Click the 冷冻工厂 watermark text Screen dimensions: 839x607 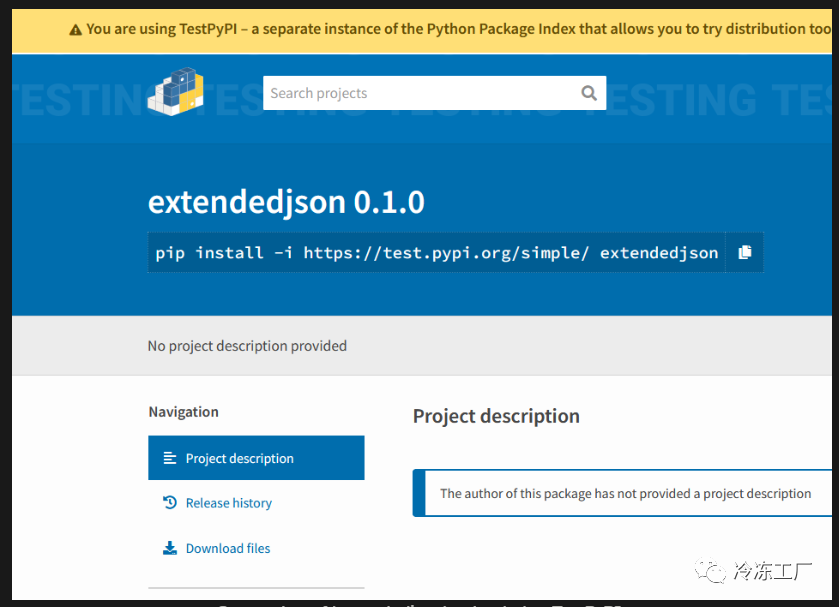[772, 571]
